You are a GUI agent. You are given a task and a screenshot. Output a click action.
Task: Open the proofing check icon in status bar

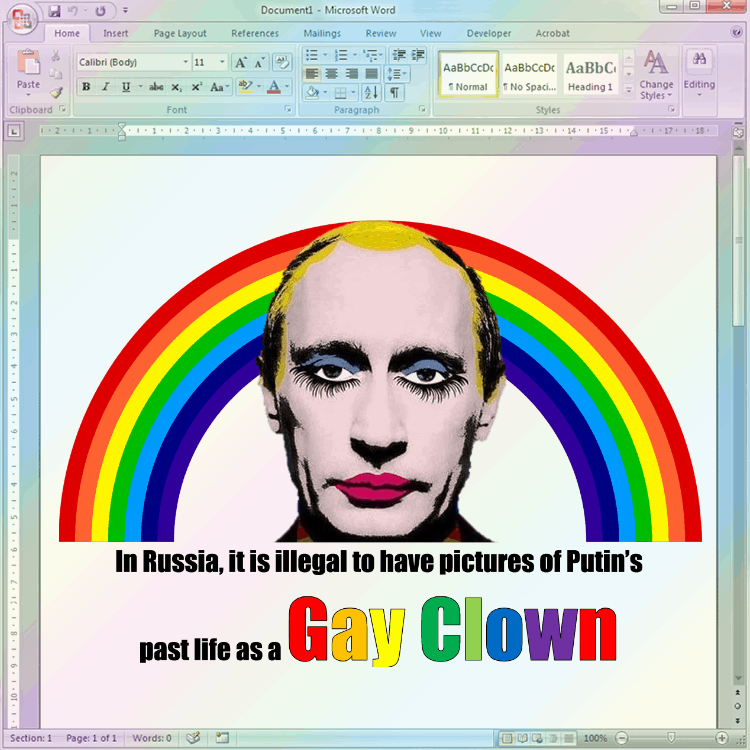[193, 738]
